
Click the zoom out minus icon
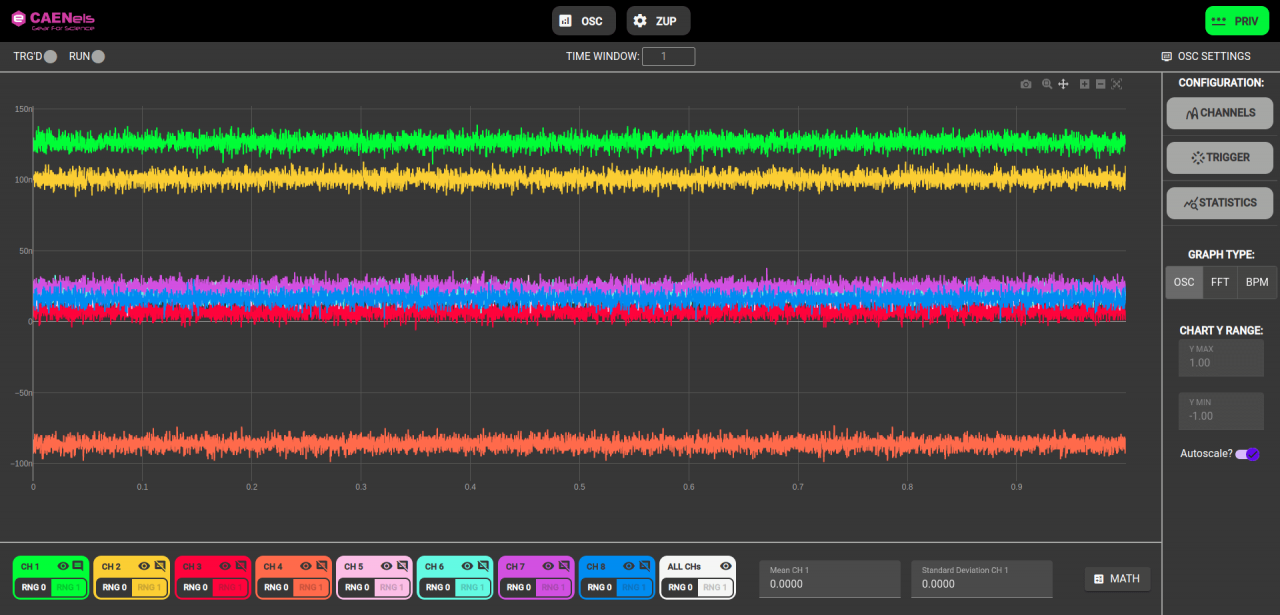click(x=1101, y=85)
